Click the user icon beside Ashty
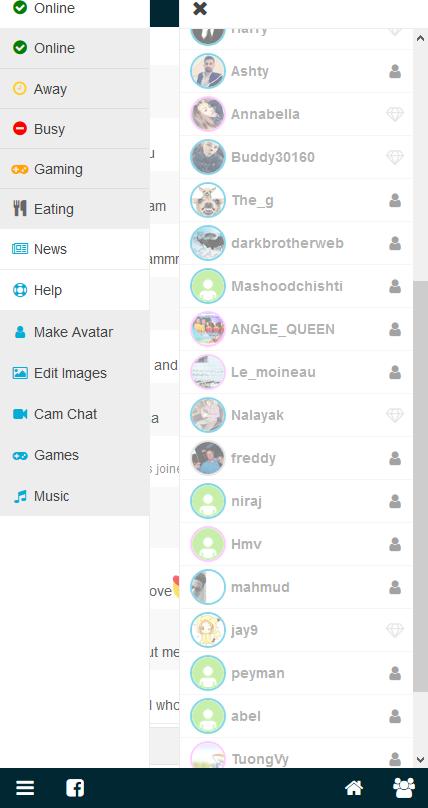Viewport: 428px width, 808px height. (395, 71)
